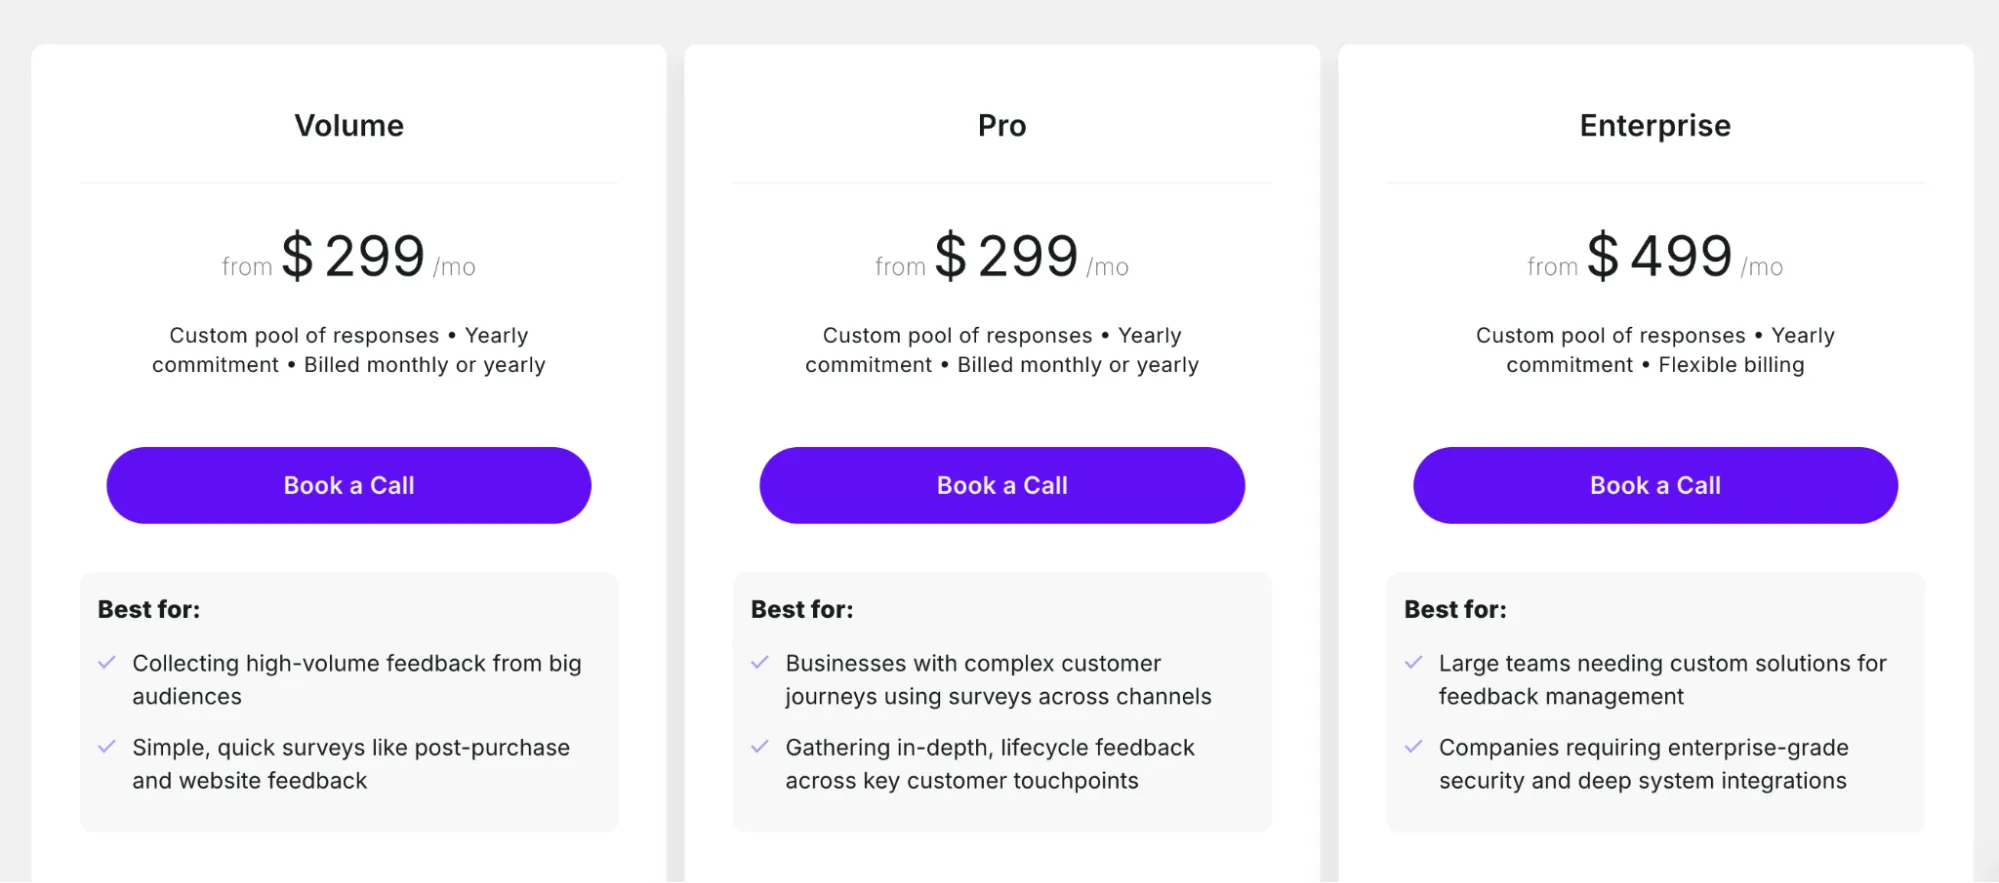
Task: Book a Call for the Volume plan
Action: [348, 485]
